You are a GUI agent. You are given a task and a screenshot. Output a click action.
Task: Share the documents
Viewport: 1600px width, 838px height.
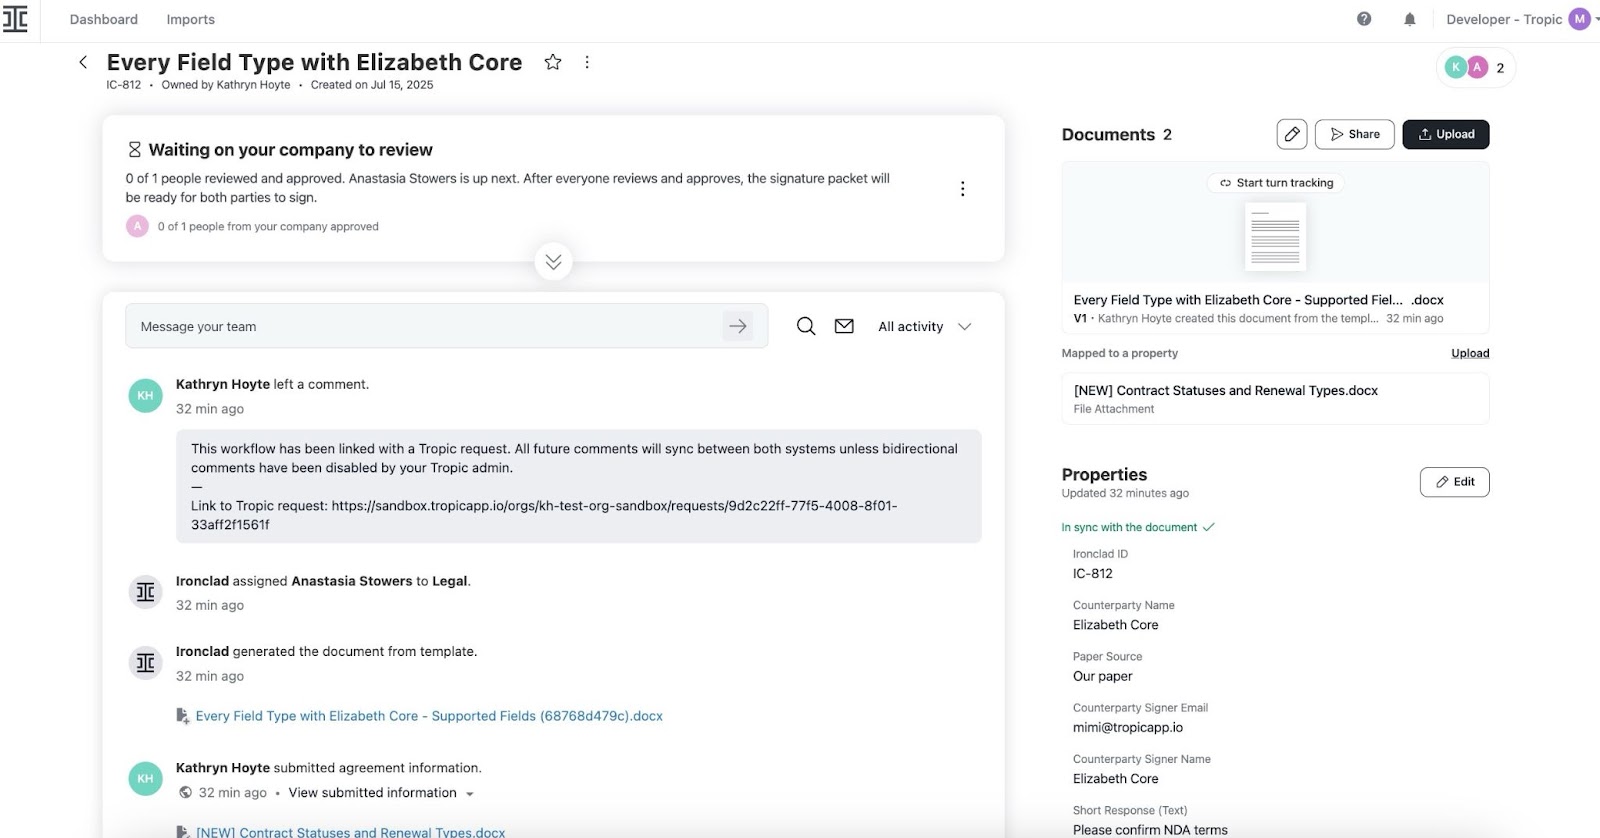click(1355, 134)
